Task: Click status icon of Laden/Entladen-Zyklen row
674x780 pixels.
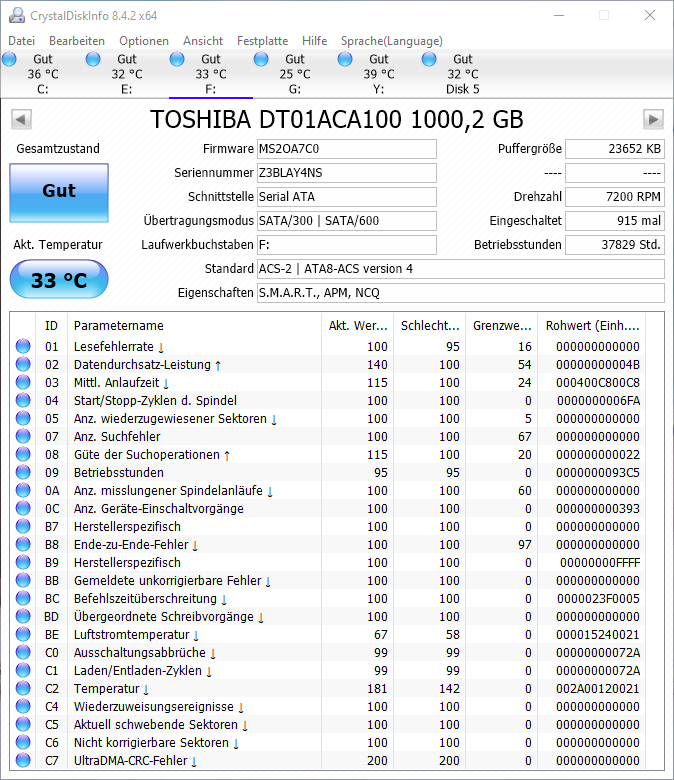Action: (23, 670)
